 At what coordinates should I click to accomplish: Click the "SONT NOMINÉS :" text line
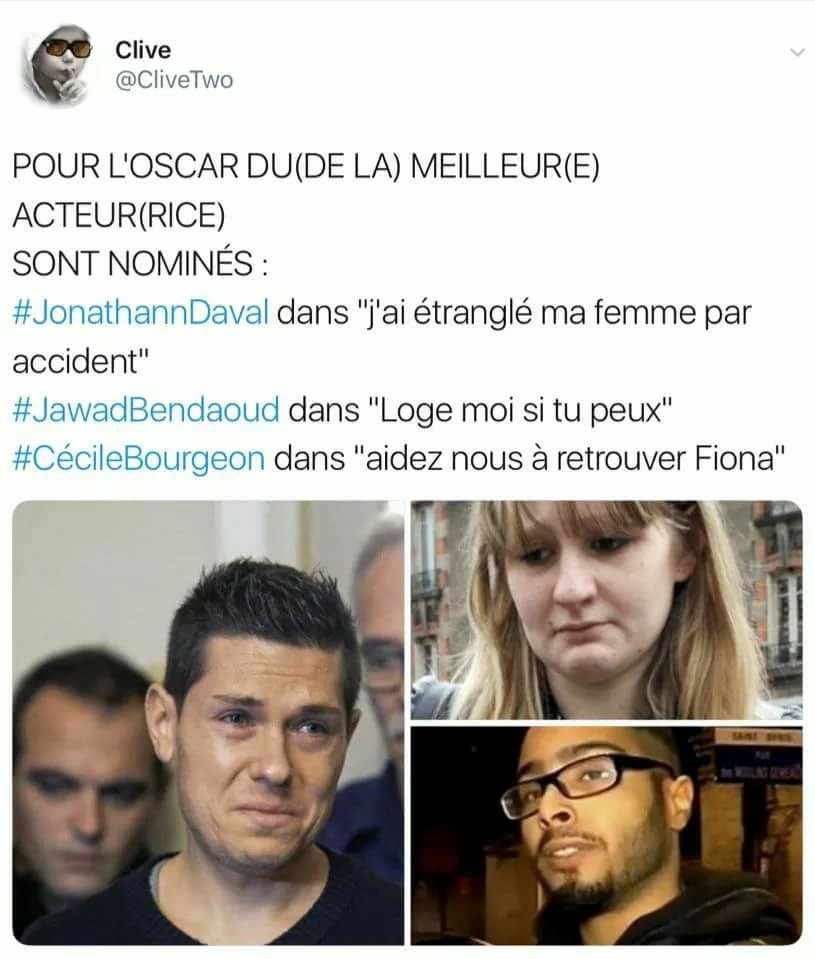(x=140, y=263)
